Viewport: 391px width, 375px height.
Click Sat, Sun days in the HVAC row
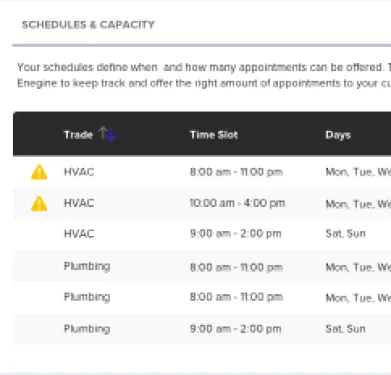coord(345,234)
